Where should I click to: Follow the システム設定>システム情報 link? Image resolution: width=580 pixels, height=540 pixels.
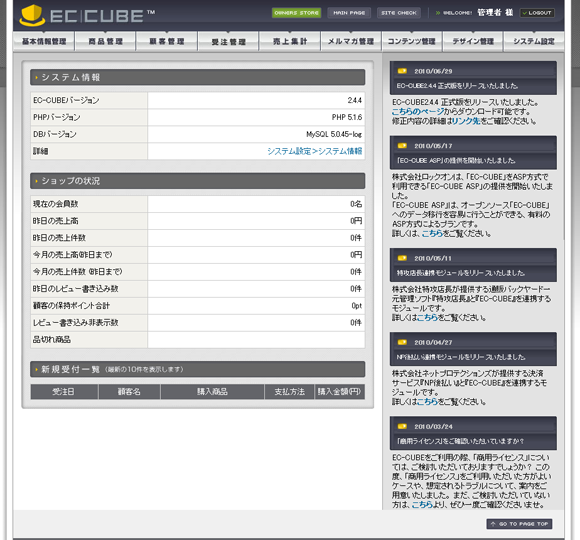point(314,151)
